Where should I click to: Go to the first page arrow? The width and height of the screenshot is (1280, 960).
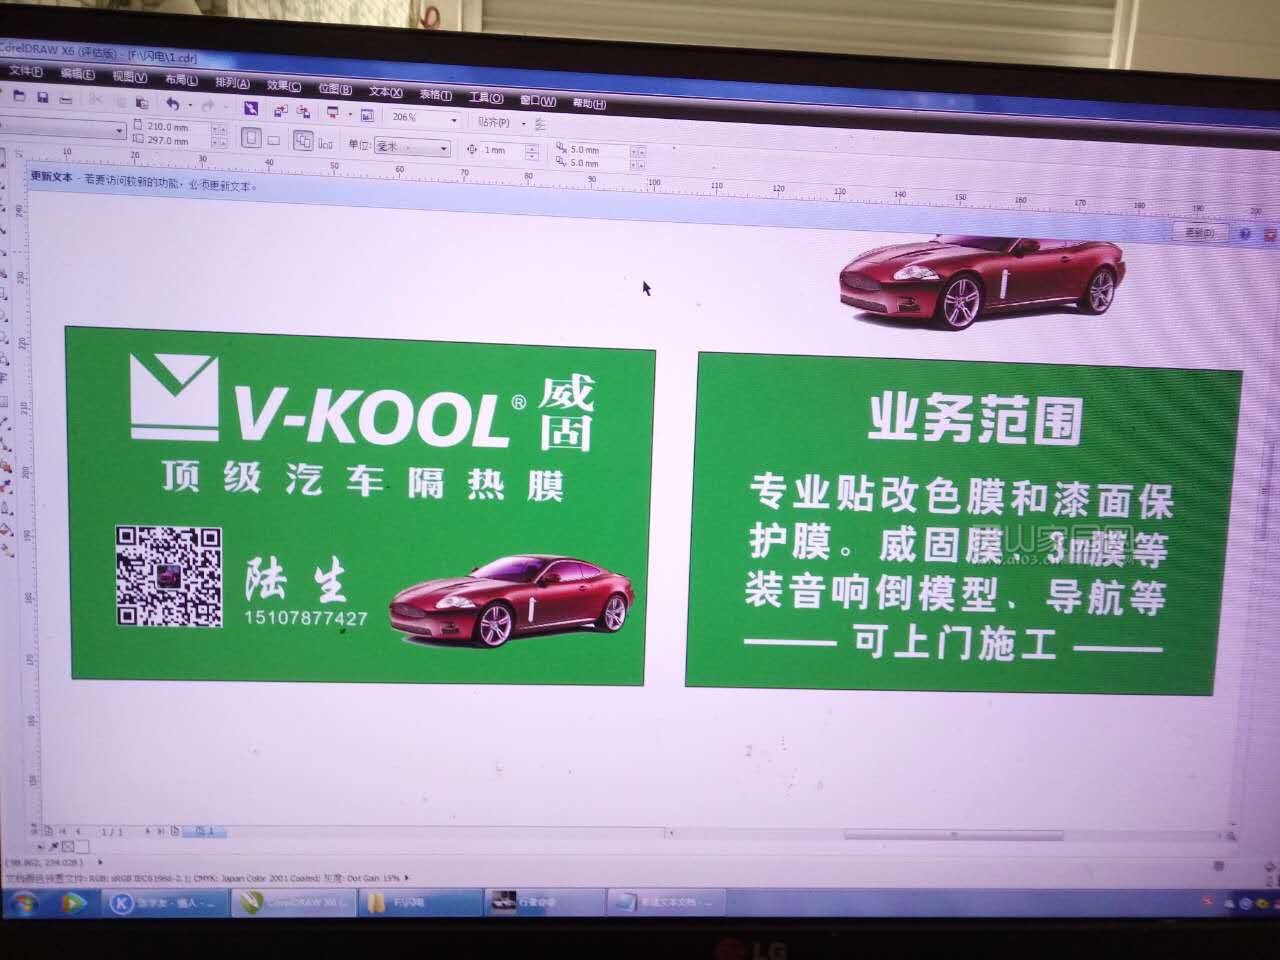pos(63,831)
